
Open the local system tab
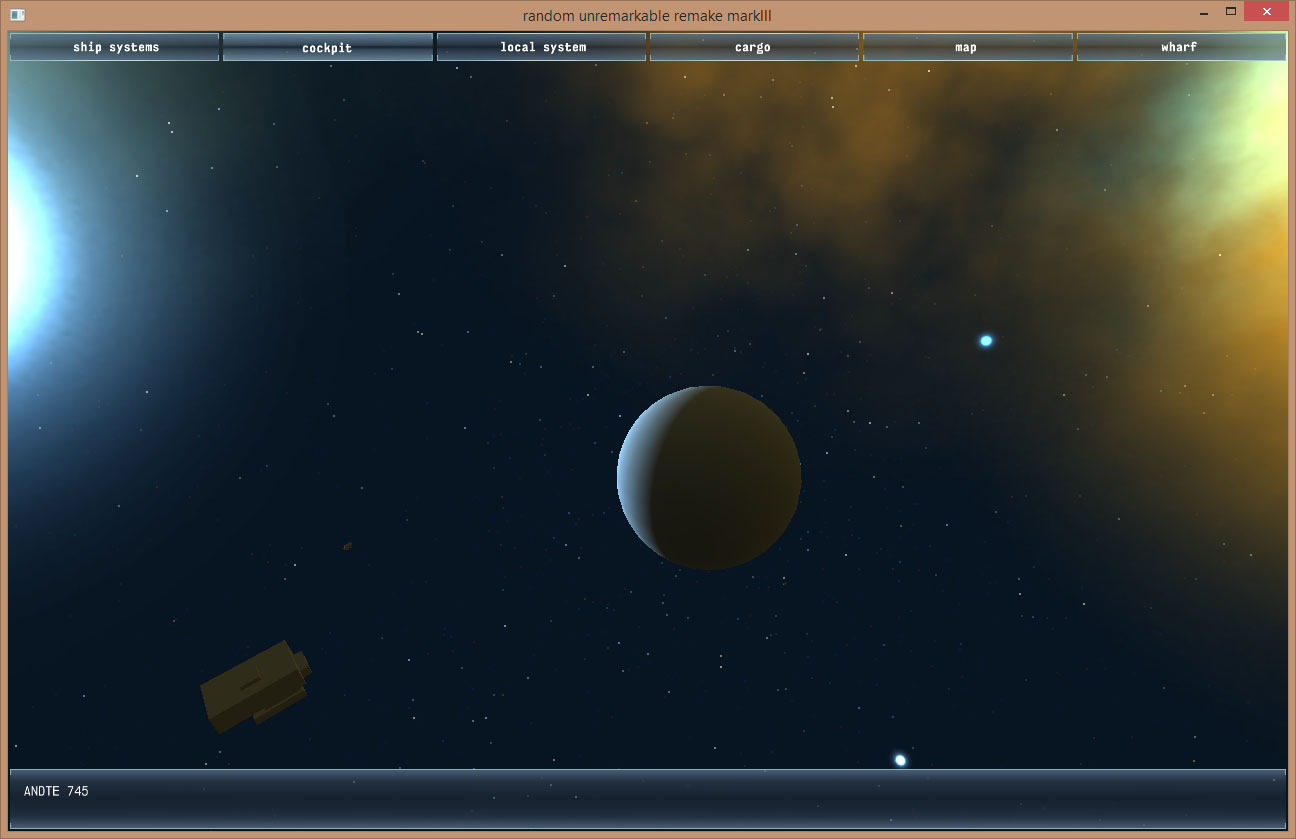pos(542,47)
